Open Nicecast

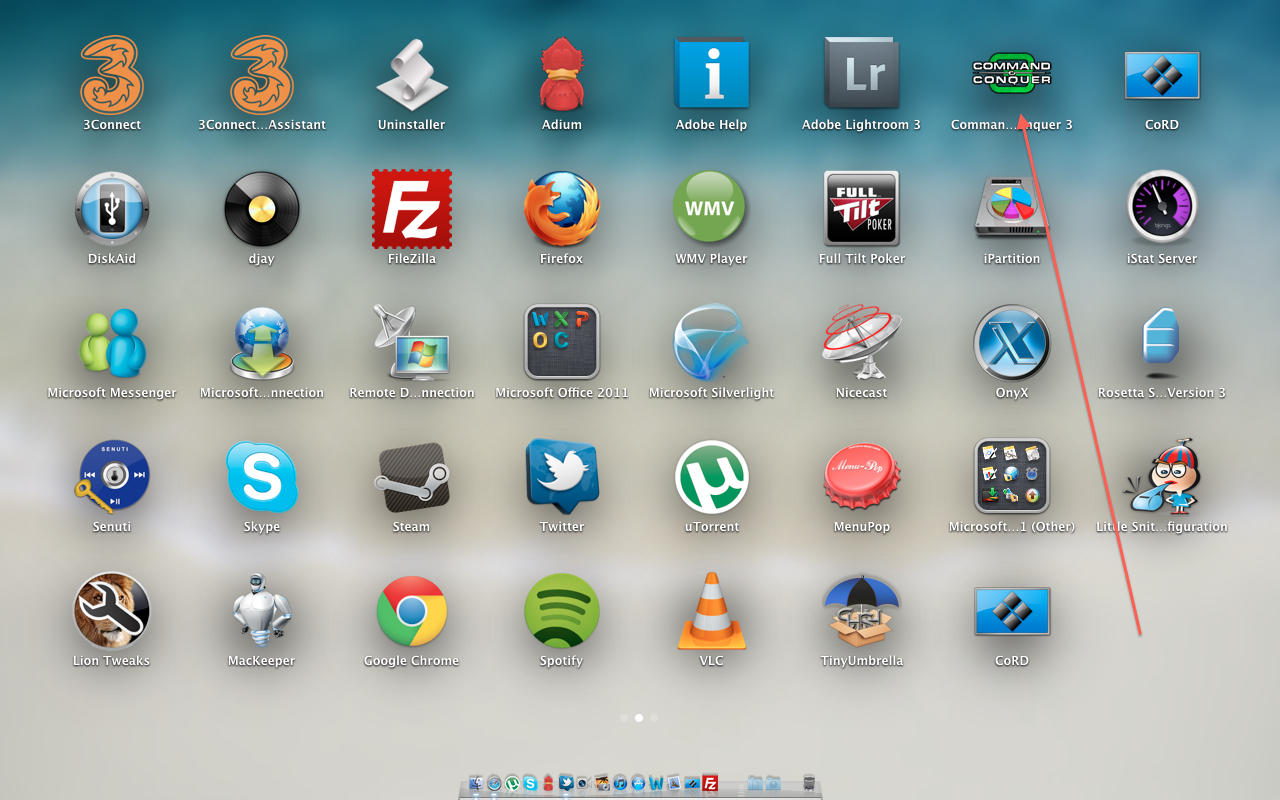[861, 343]
